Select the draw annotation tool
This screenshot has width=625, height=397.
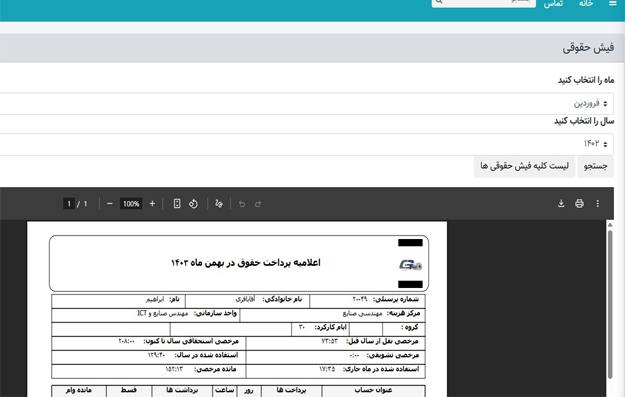[218, 204]
